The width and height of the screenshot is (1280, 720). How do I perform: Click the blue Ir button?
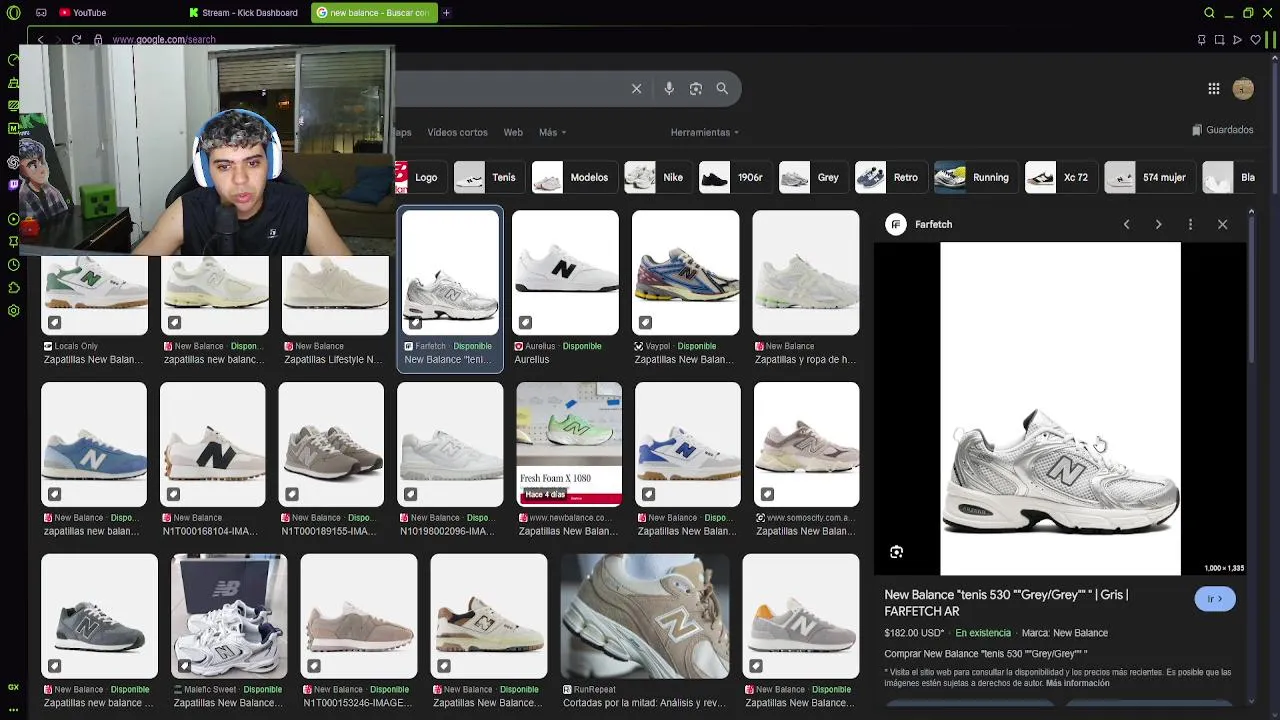(x=1215, y=599)
